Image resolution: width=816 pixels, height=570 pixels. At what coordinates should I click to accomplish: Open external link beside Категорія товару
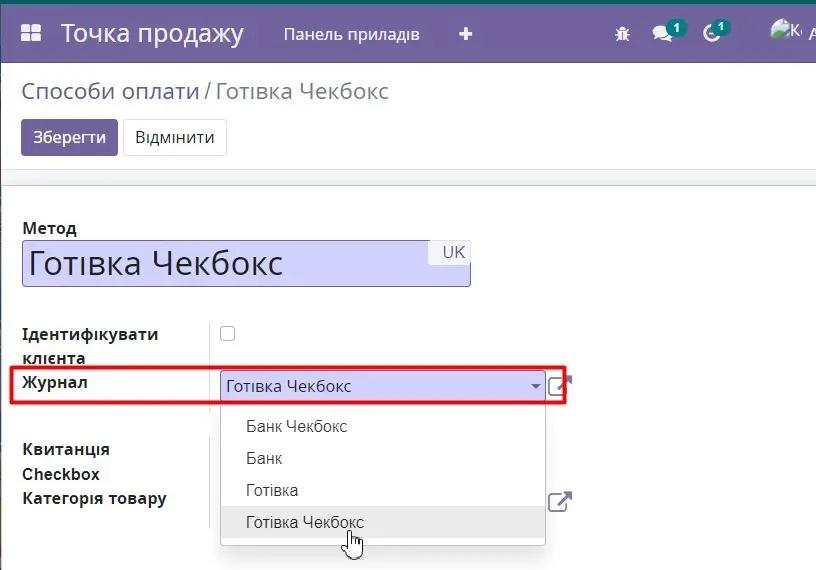560,502
